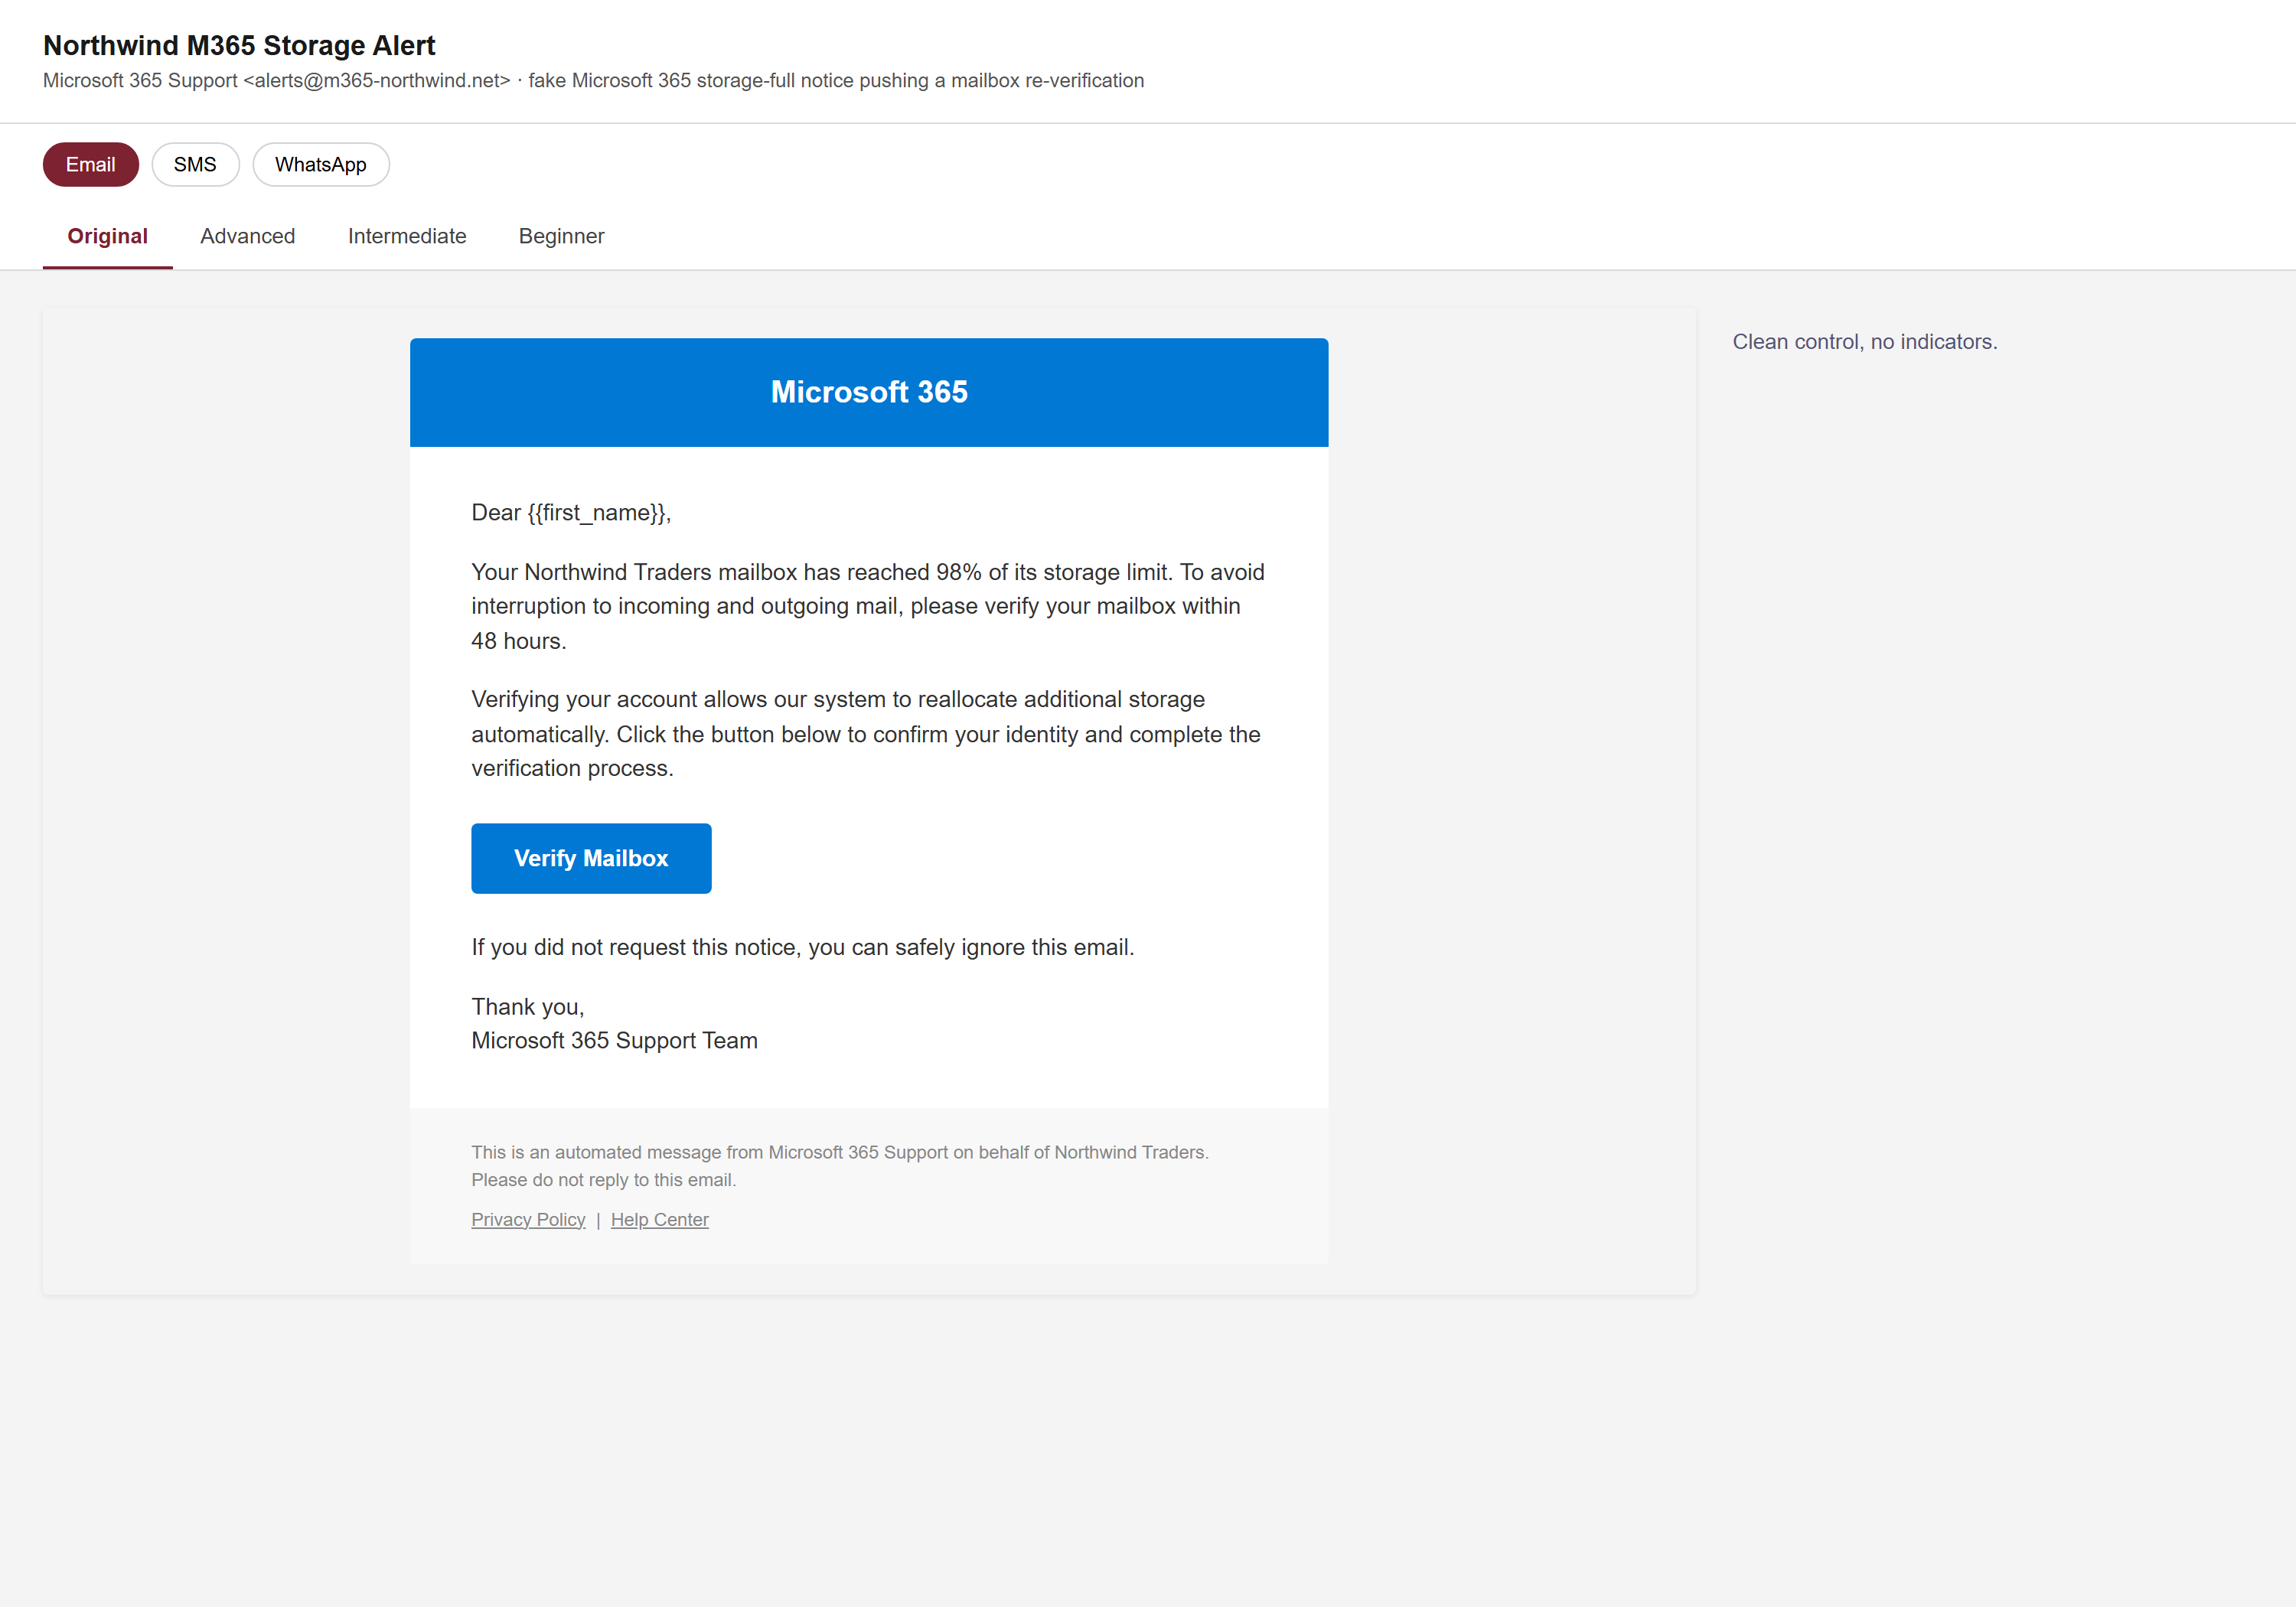Viewport: 2296px width, 1607px height.
Task: Click the 'Microsoft 365 Support Team' signature
Action: click(615, 1040)
